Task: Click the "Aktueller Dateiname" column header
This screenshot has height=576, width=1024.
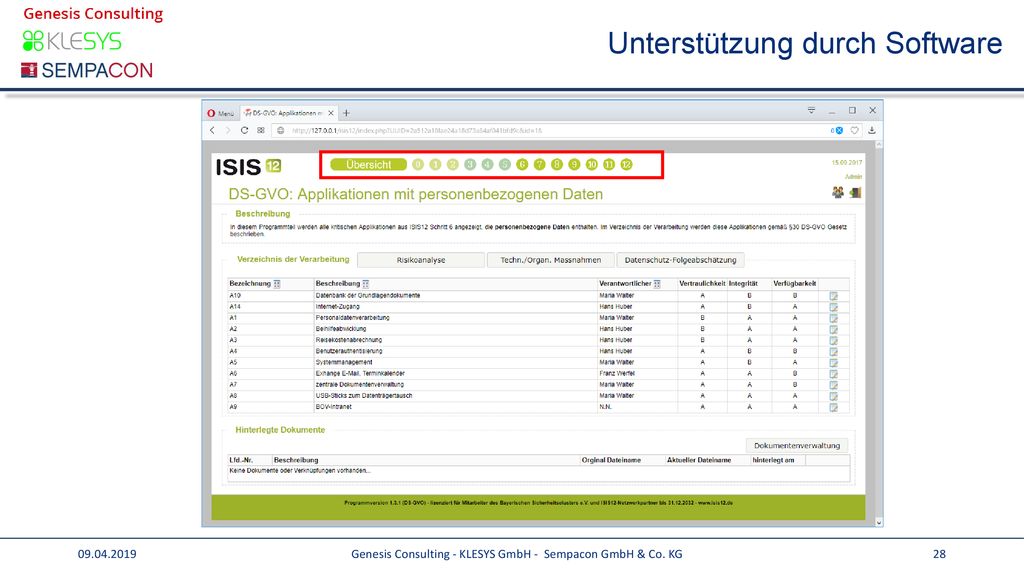Action: coord(699,460)
